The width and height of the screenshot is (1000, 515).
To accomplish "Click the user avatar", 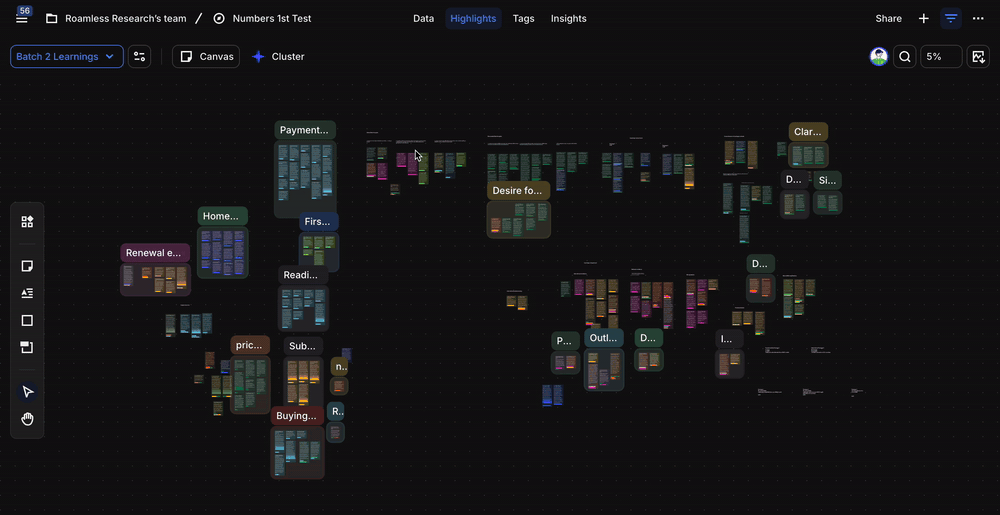I will pyautogui.click(x=879, y=57).
